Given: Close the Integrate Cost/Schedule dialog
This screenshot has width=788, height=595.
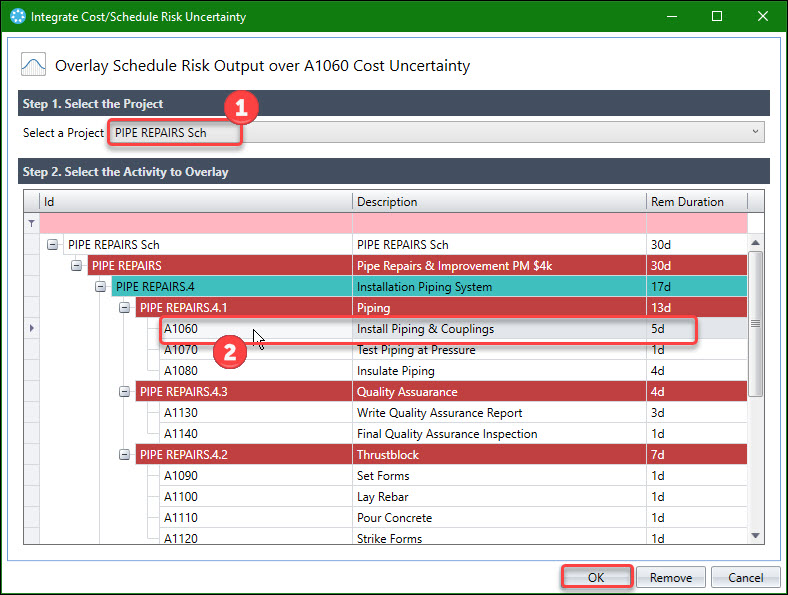Looking at the screenshot, I should 762,16.
